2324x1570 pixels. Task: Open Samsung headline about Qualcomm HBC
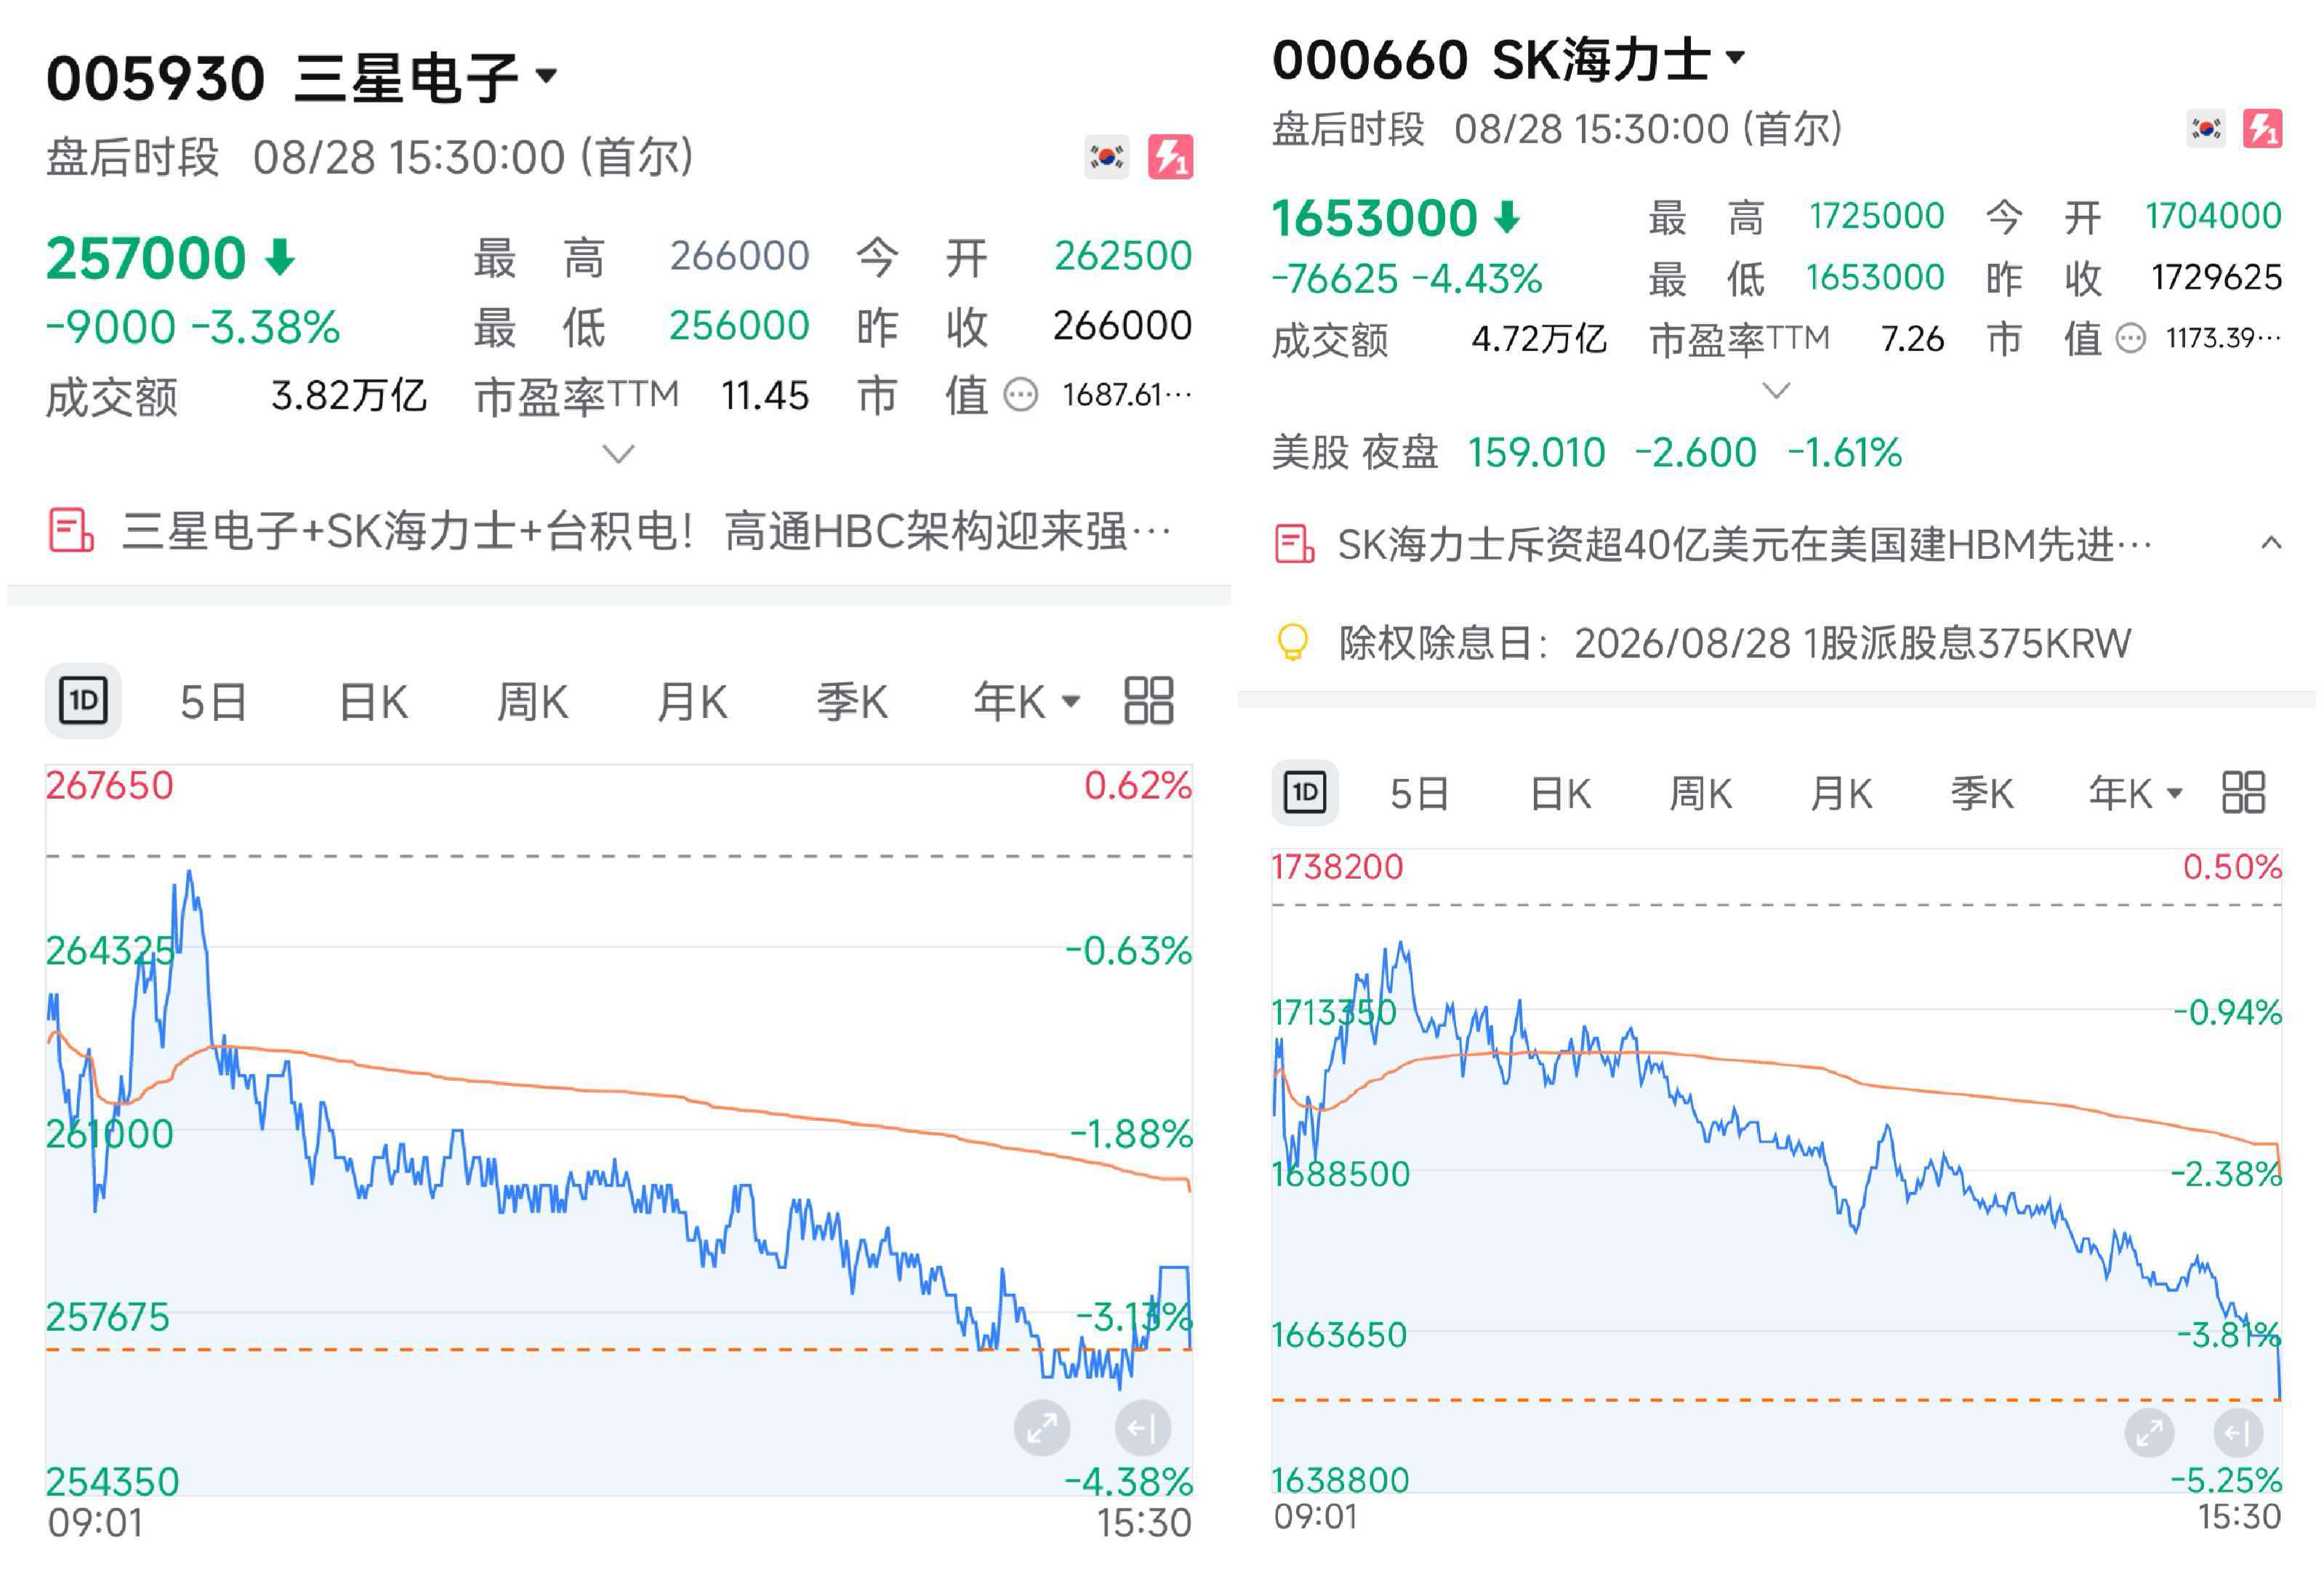coord(646,531)
